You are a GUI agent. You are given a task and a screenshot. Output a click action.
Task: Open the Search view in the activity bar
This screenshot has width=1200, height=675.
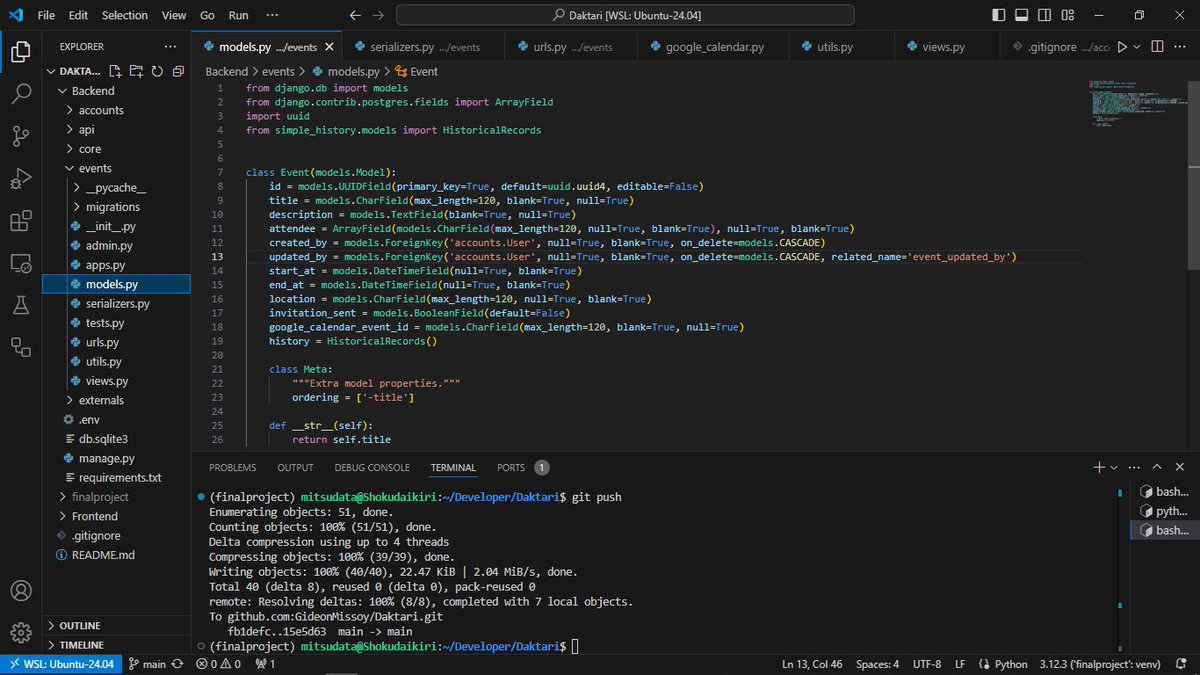click(x=20, y=94)
